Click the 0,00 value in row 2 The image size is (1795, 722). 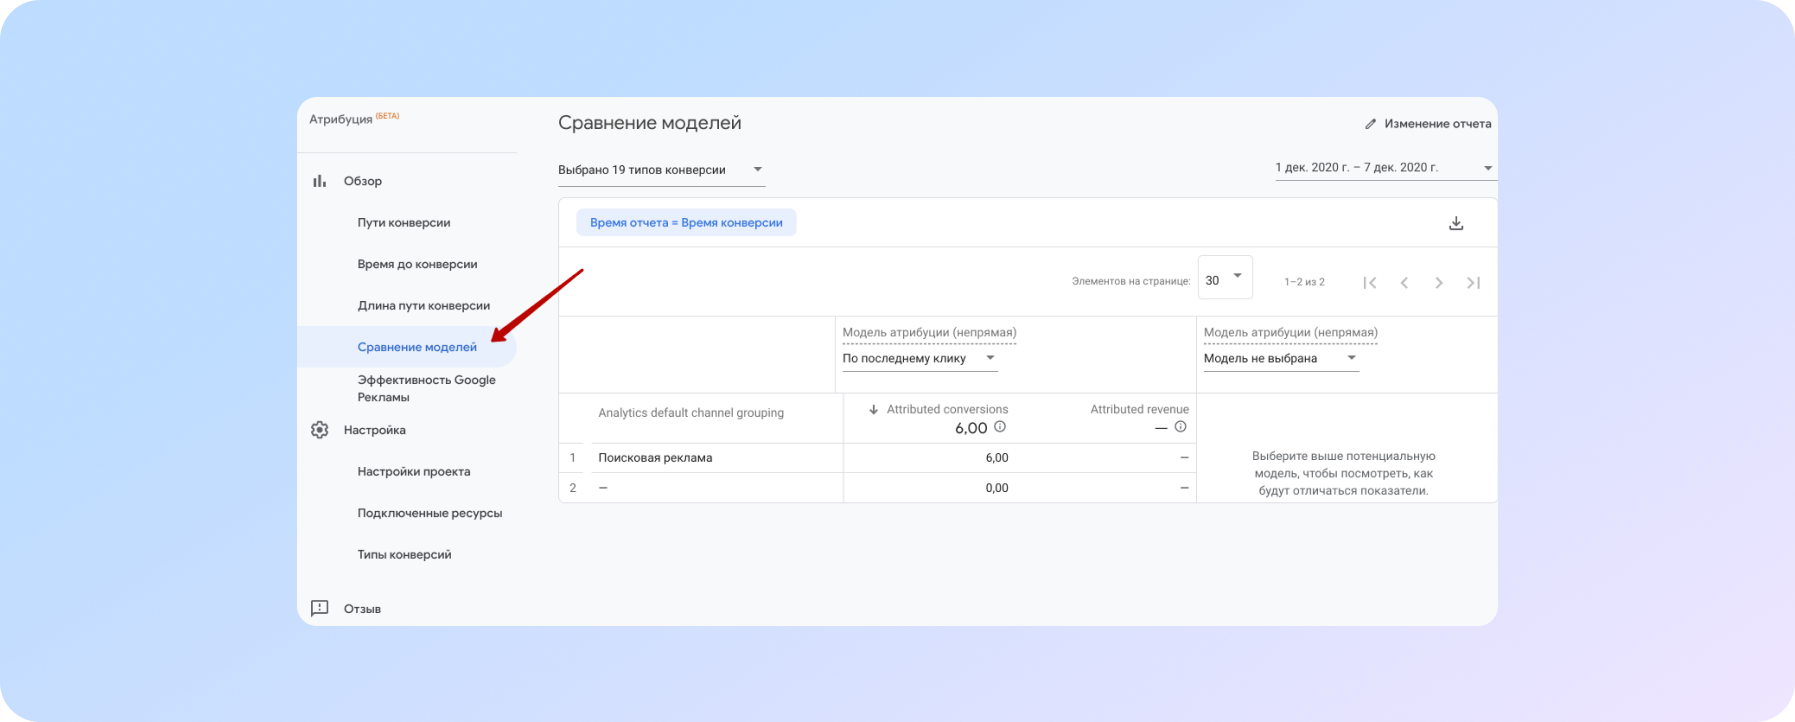tap(997, 488)
